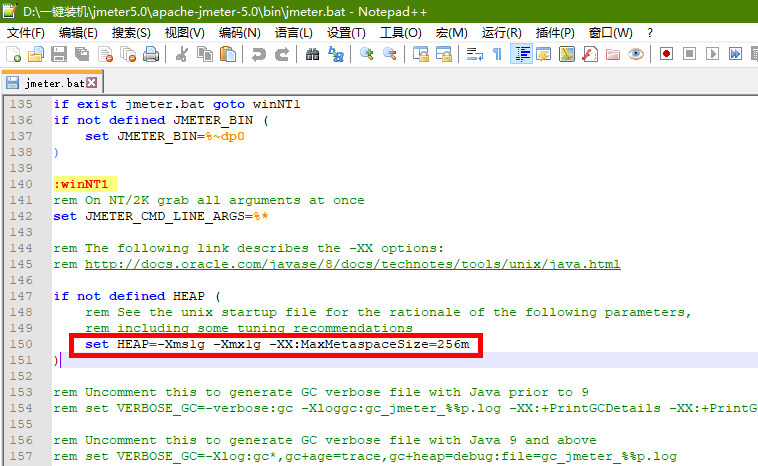Click 'if exist jmeter.bat goto winNT1'
This screenshot has width=758, height=466.
176,104
